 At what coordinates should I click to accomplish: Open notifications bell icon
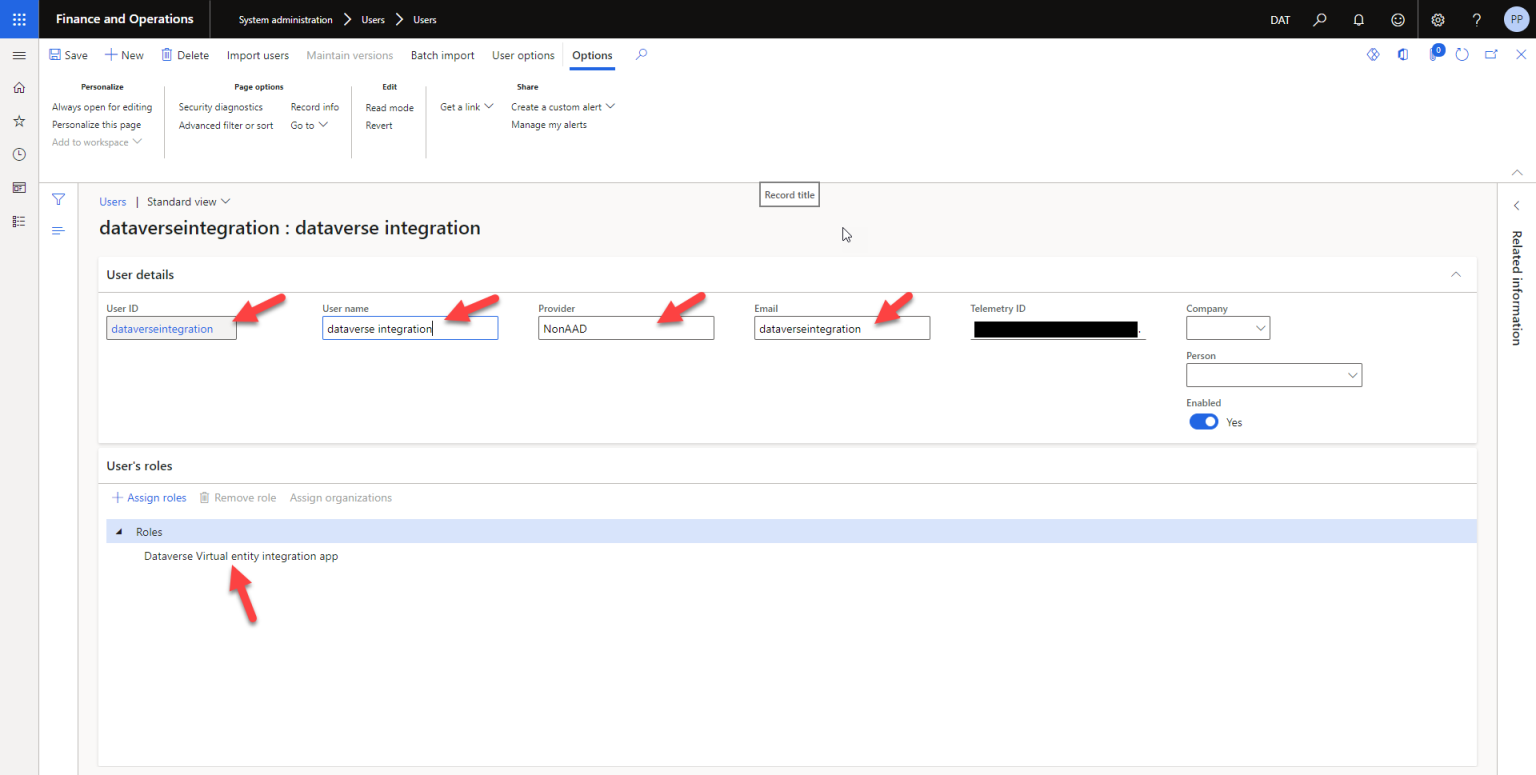coord(1358,19)
